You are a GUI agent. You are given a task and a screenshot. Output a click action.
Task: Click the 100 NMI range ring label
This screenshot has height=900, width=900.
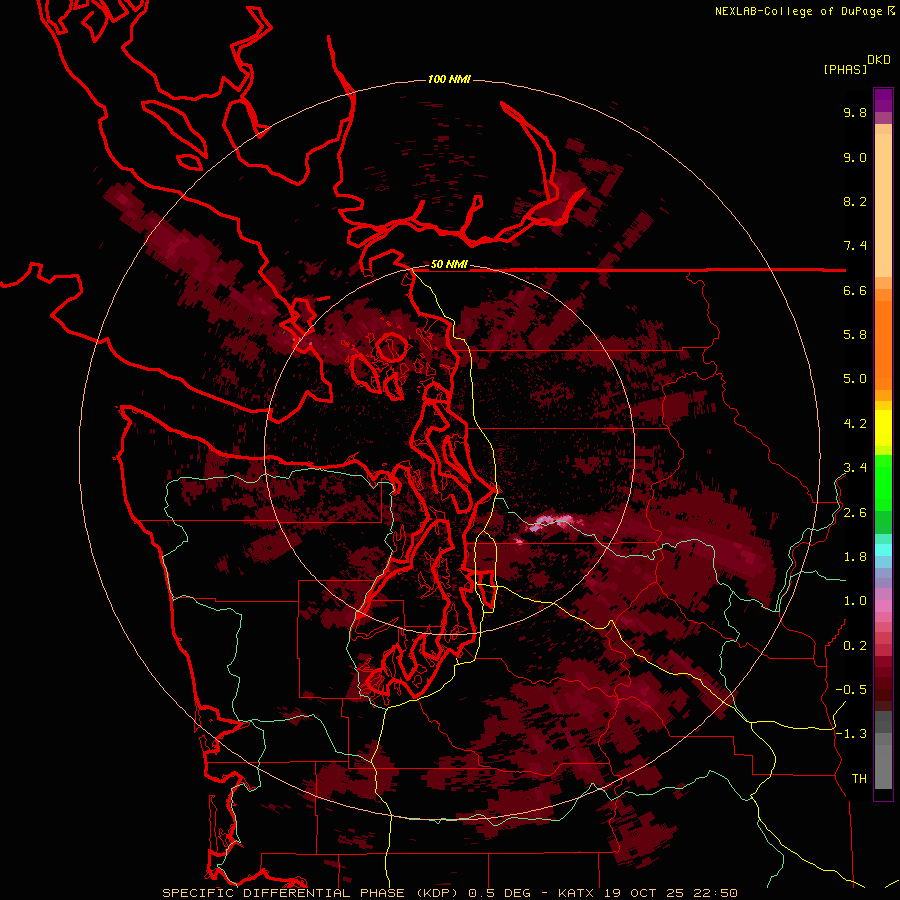point(449,79)
